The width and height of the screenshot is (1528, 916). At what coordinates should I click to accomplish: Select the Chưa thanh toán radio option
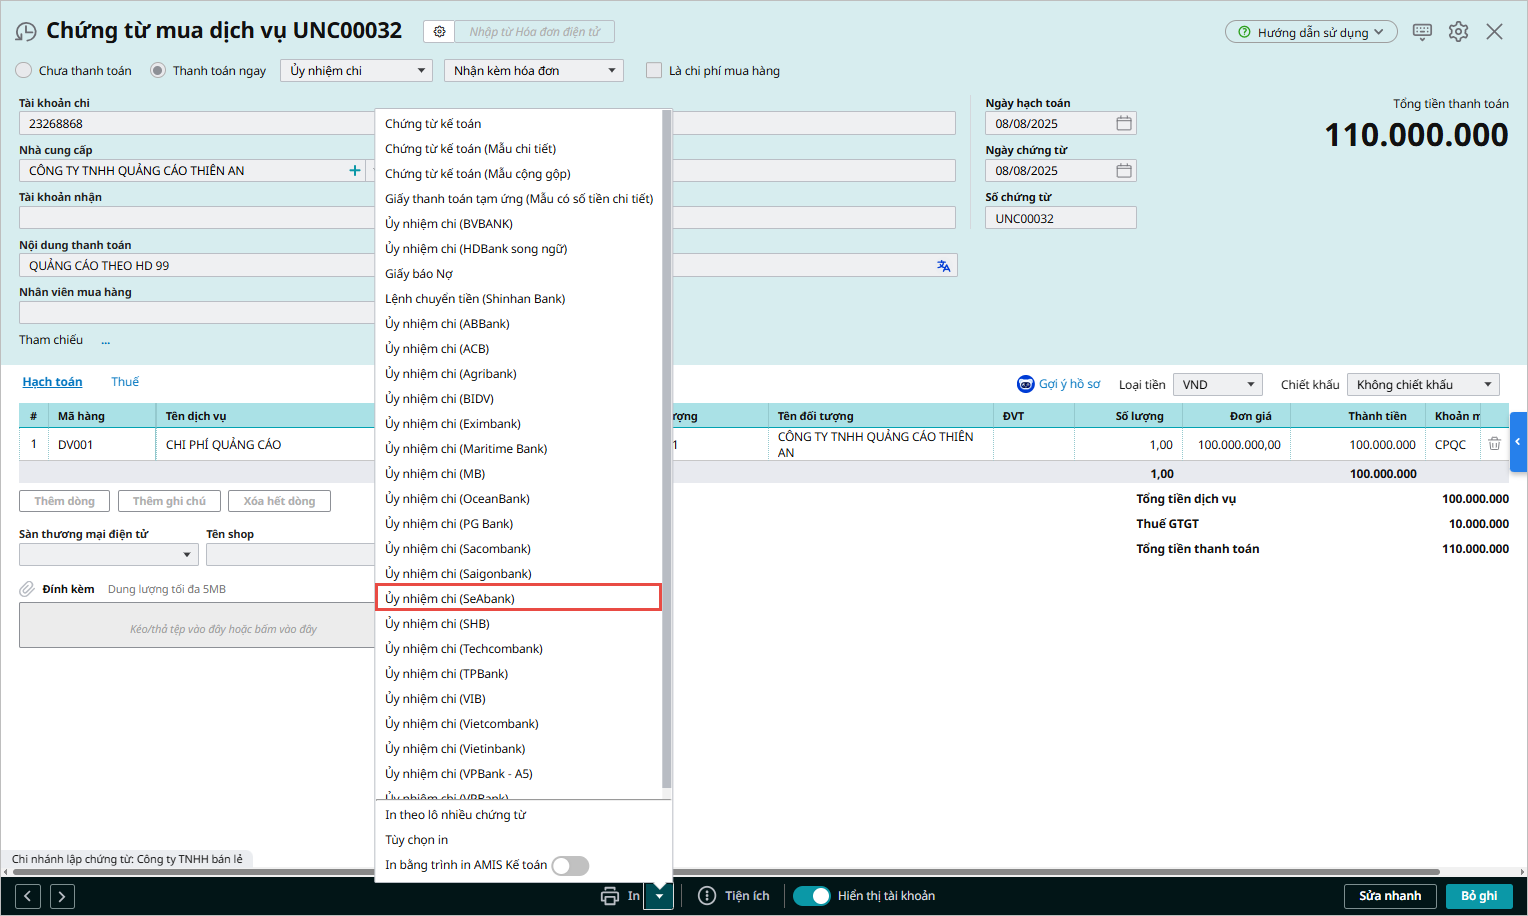24,71
